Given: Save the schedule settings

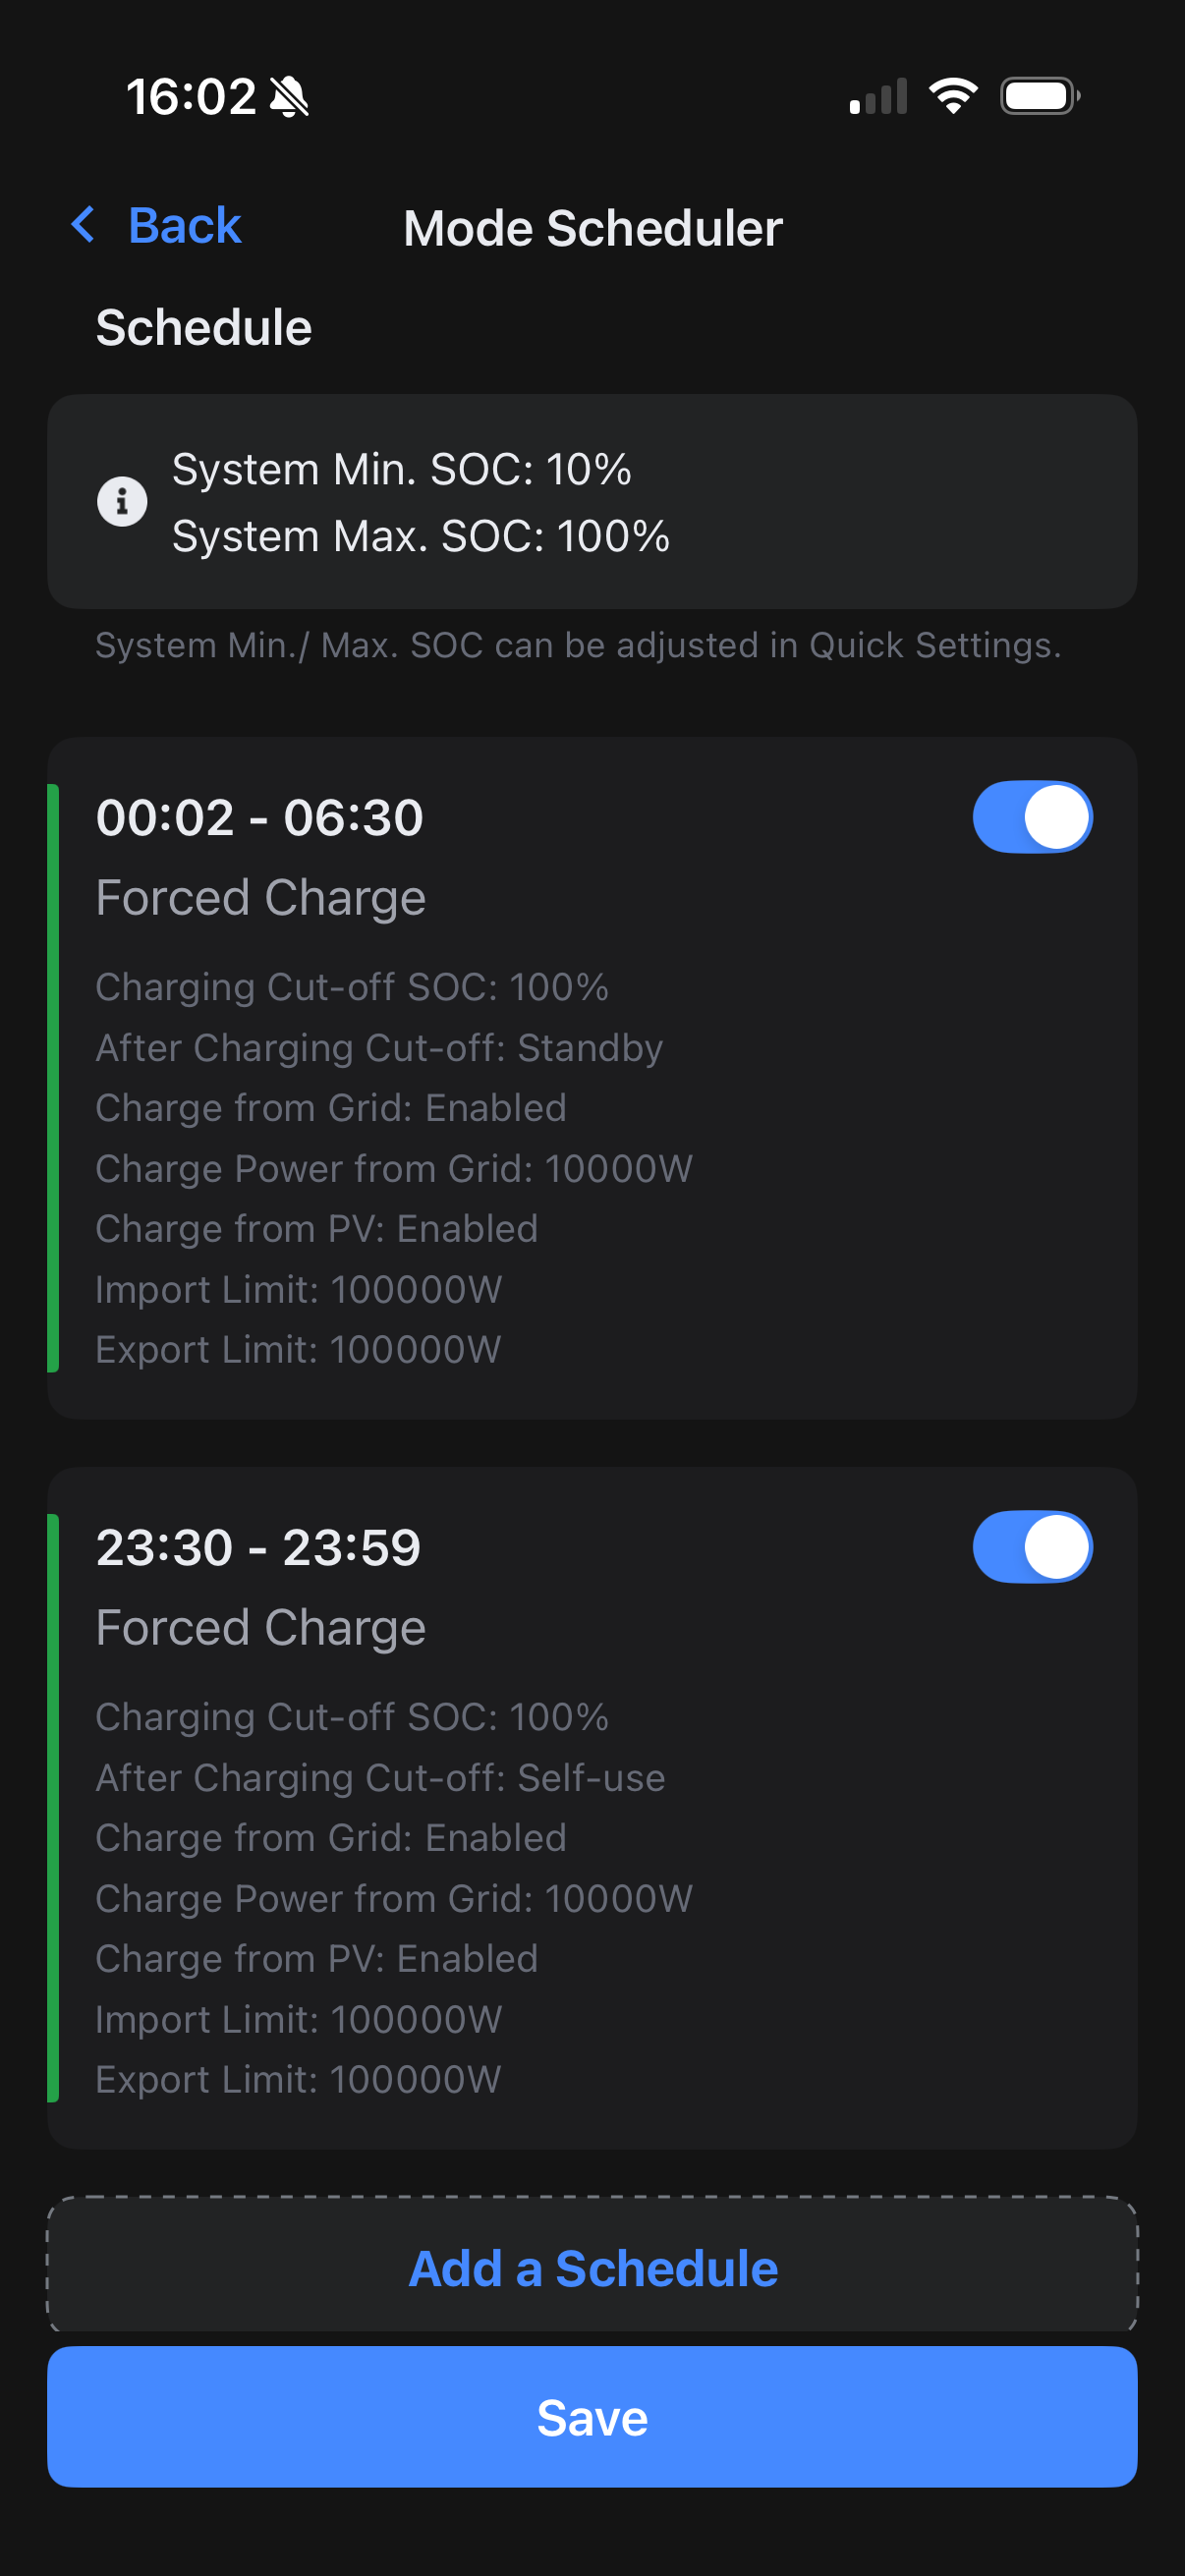Looking at the screenshot, I should coord(592,2417).
